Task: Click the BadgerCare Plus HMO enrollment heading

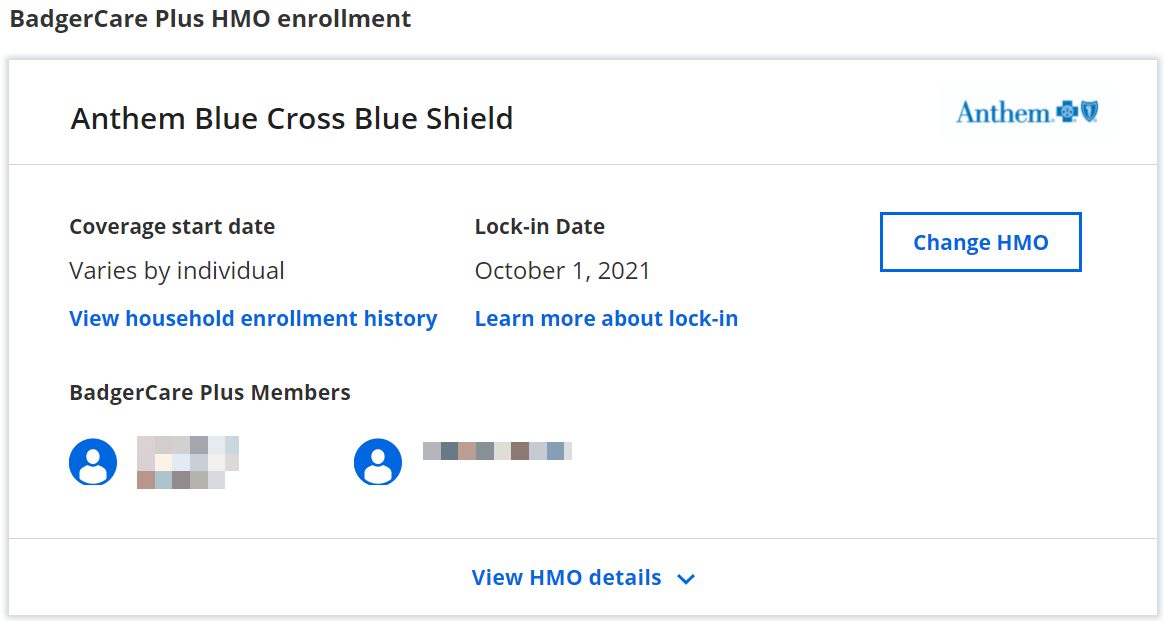Action: tap(210, 19)
